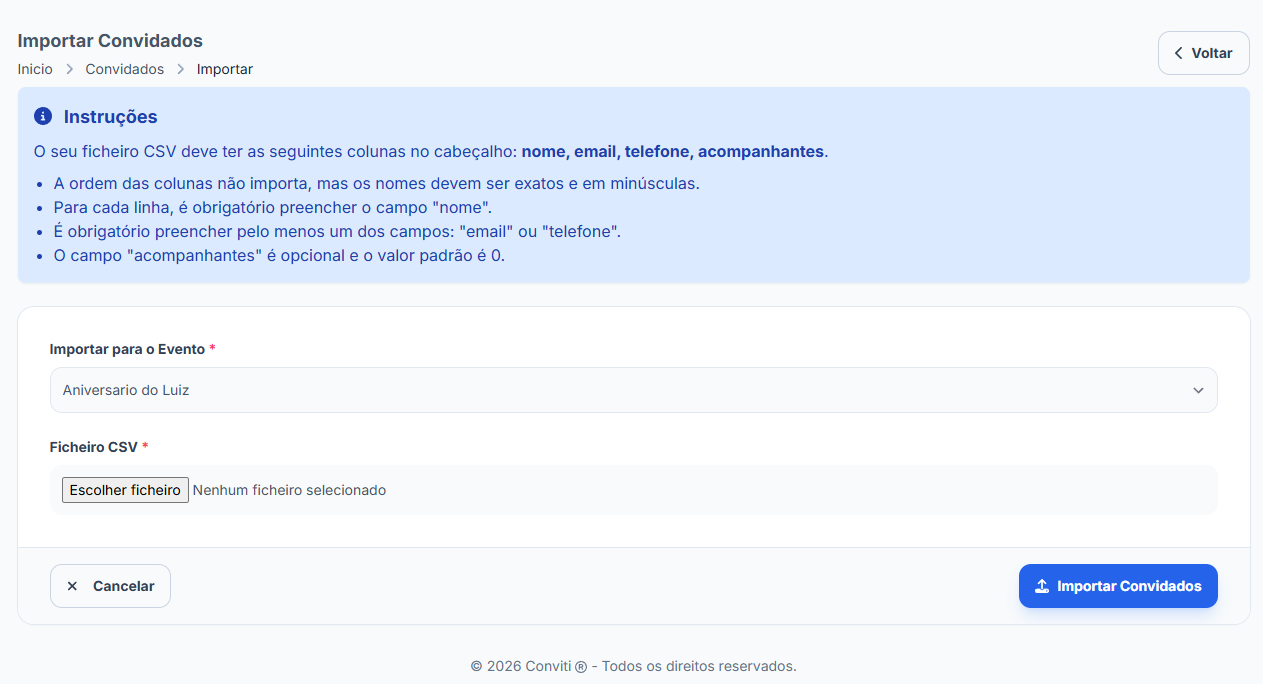Image resolution: width=1263 pixels, height=684 pixels.
Task: Click the breadcrumb chevron after Convidados
Action: (181, 69)
